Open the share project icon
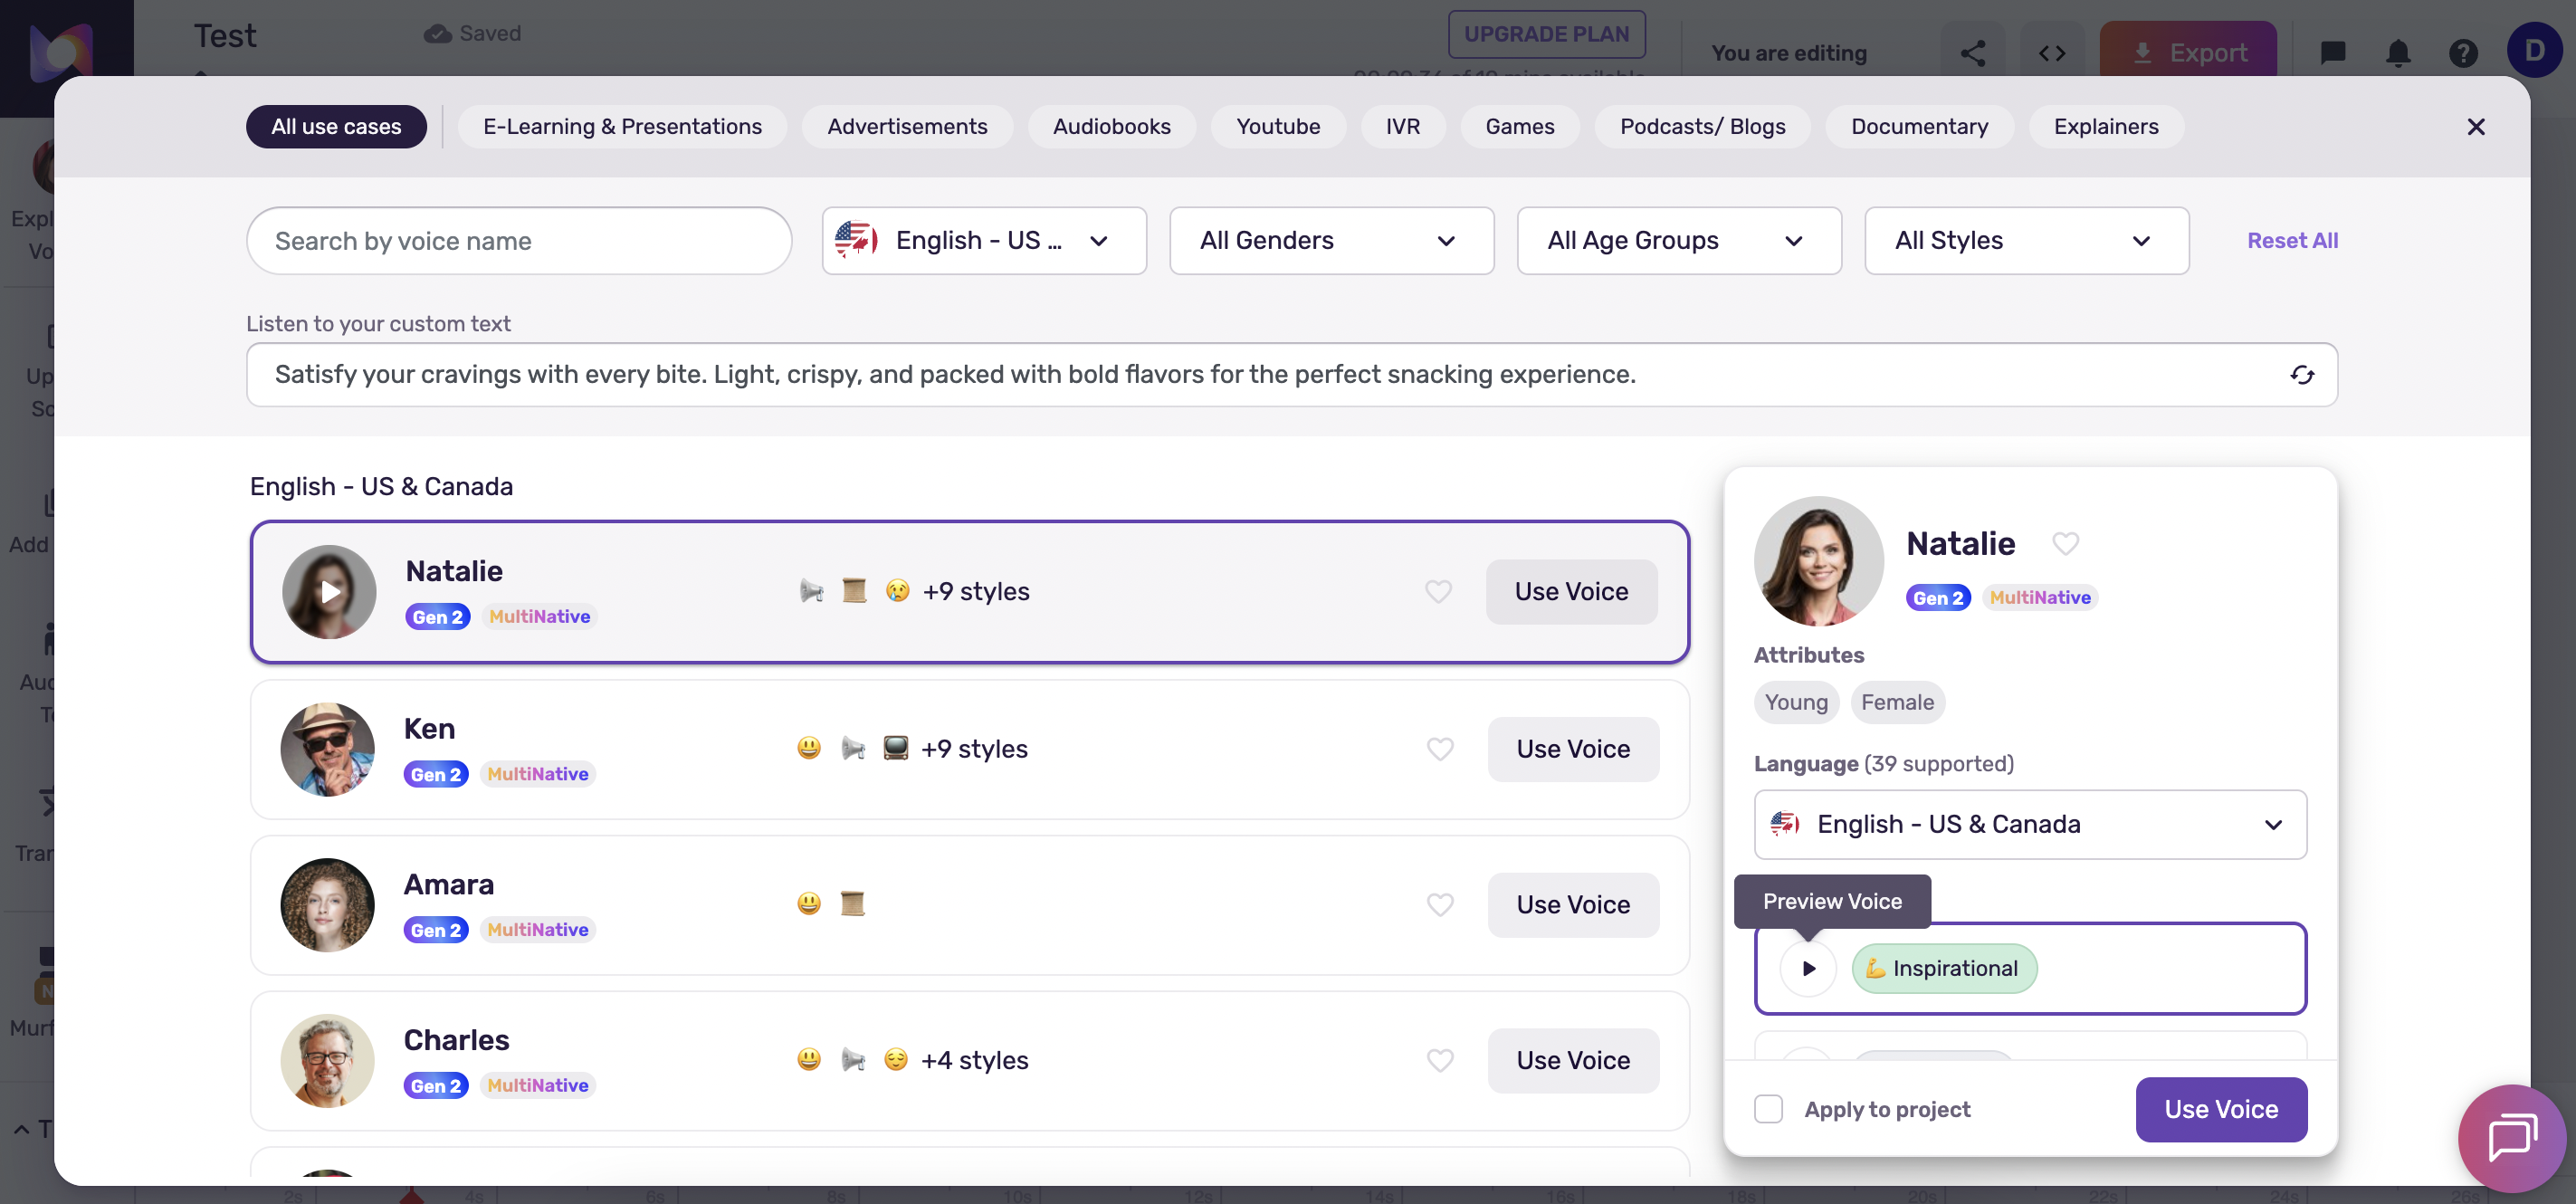2576x1204 pixels. 1972,53
